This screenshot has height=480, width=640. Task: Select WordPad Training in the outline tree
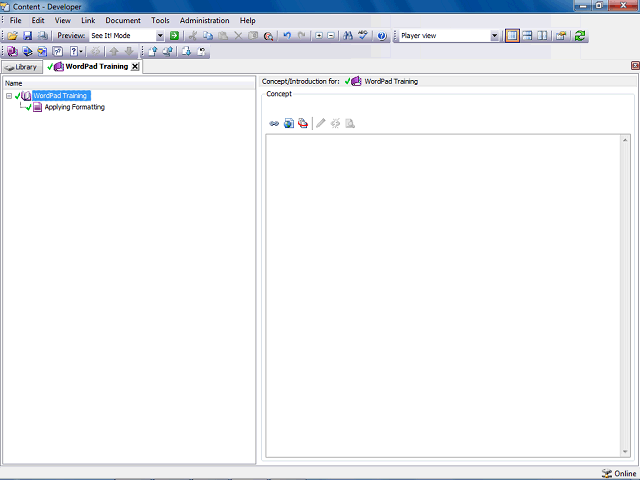click(x=60, y=96)
